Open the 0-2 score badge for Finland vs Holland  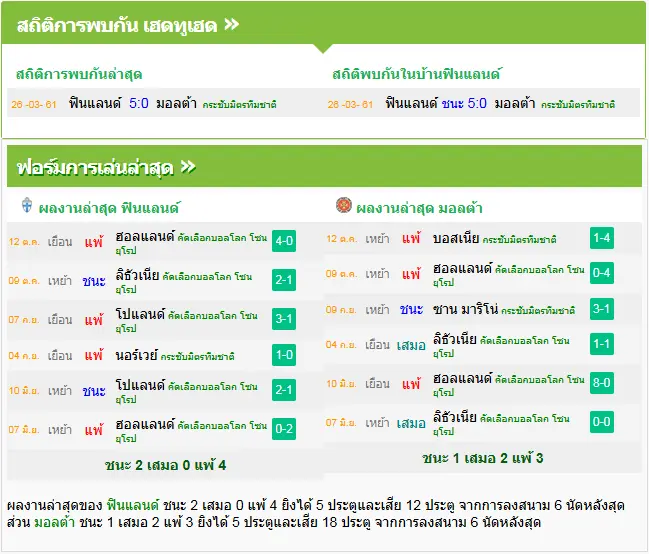coord(284,429)
